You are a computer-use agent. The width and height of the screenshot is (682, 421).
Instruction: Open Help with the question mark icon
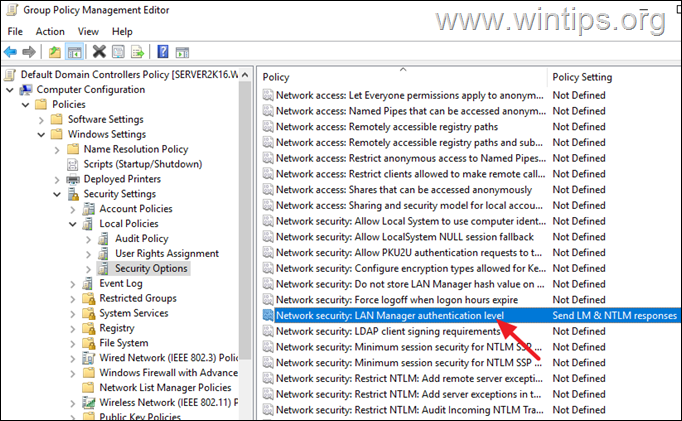point(163,52)
